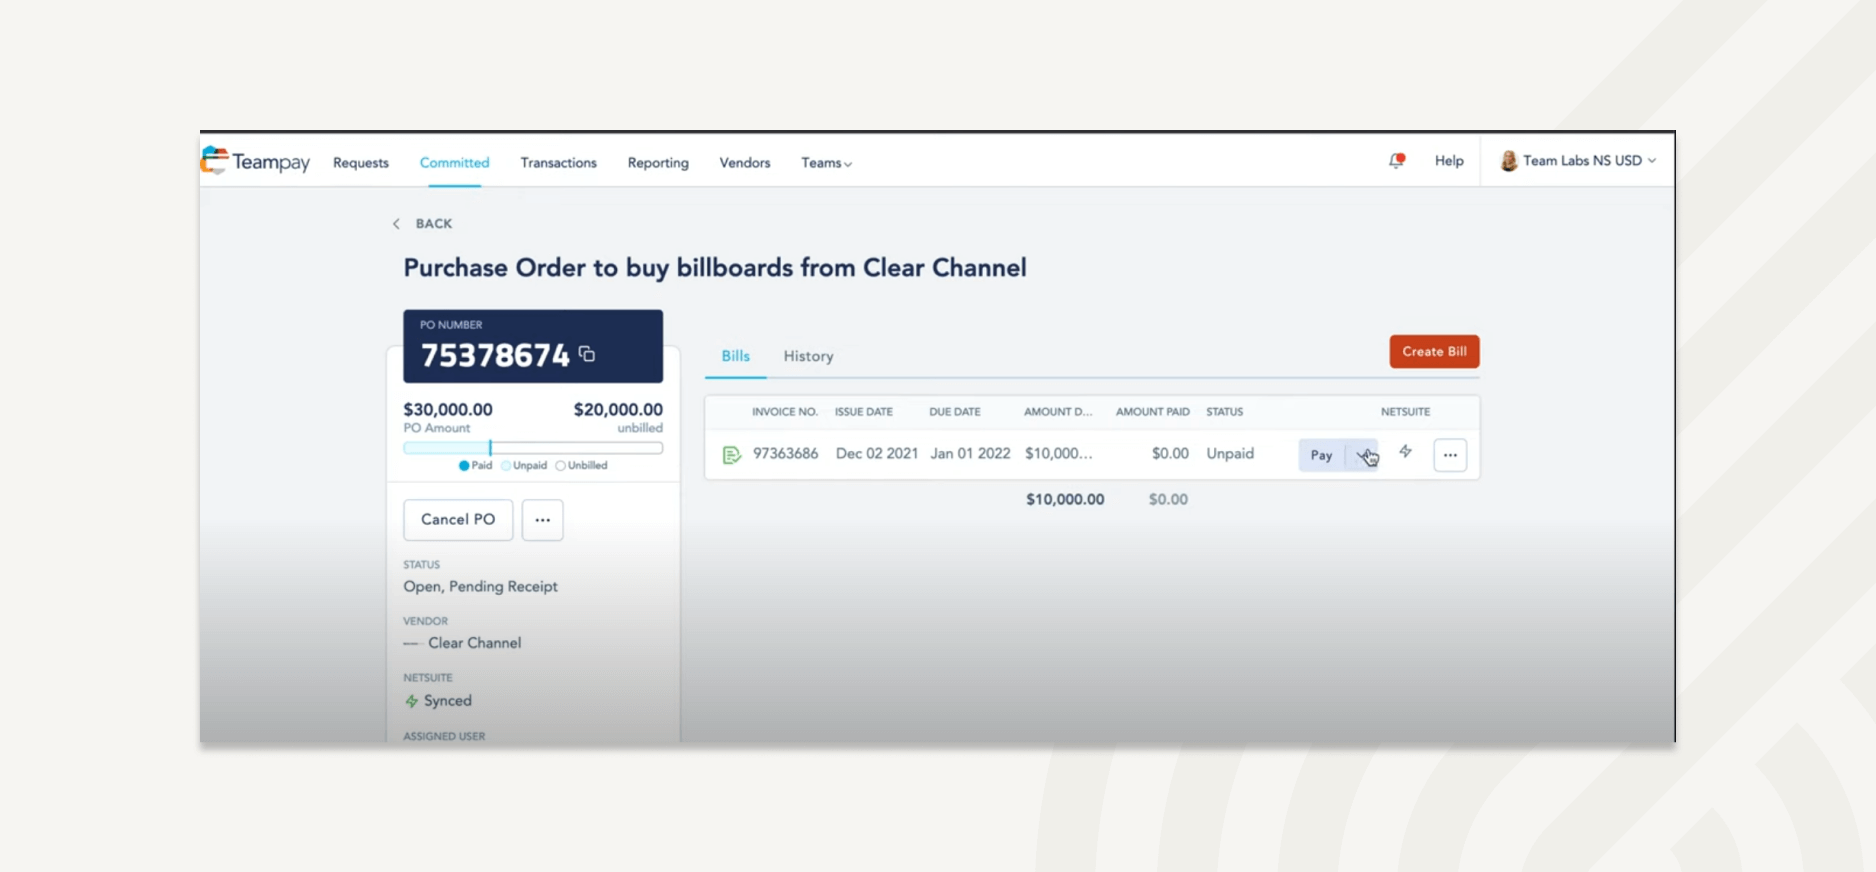Open the Committed tab in navigation
Screen dimensions: 1876x872
pyautogui.click(x=454, y=163)
